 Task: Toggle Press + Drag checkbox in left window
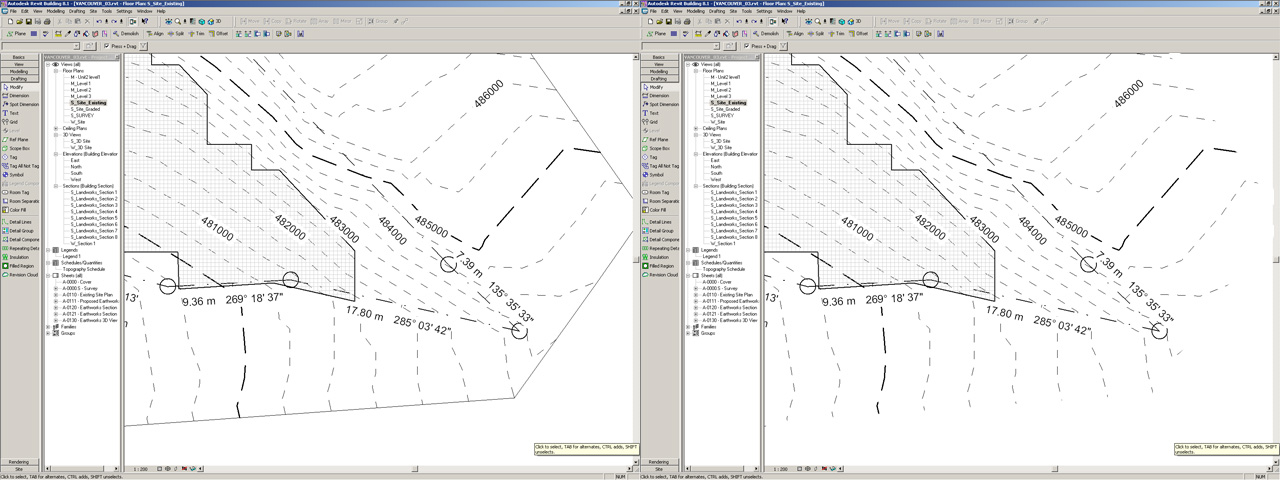click(107, 46)
